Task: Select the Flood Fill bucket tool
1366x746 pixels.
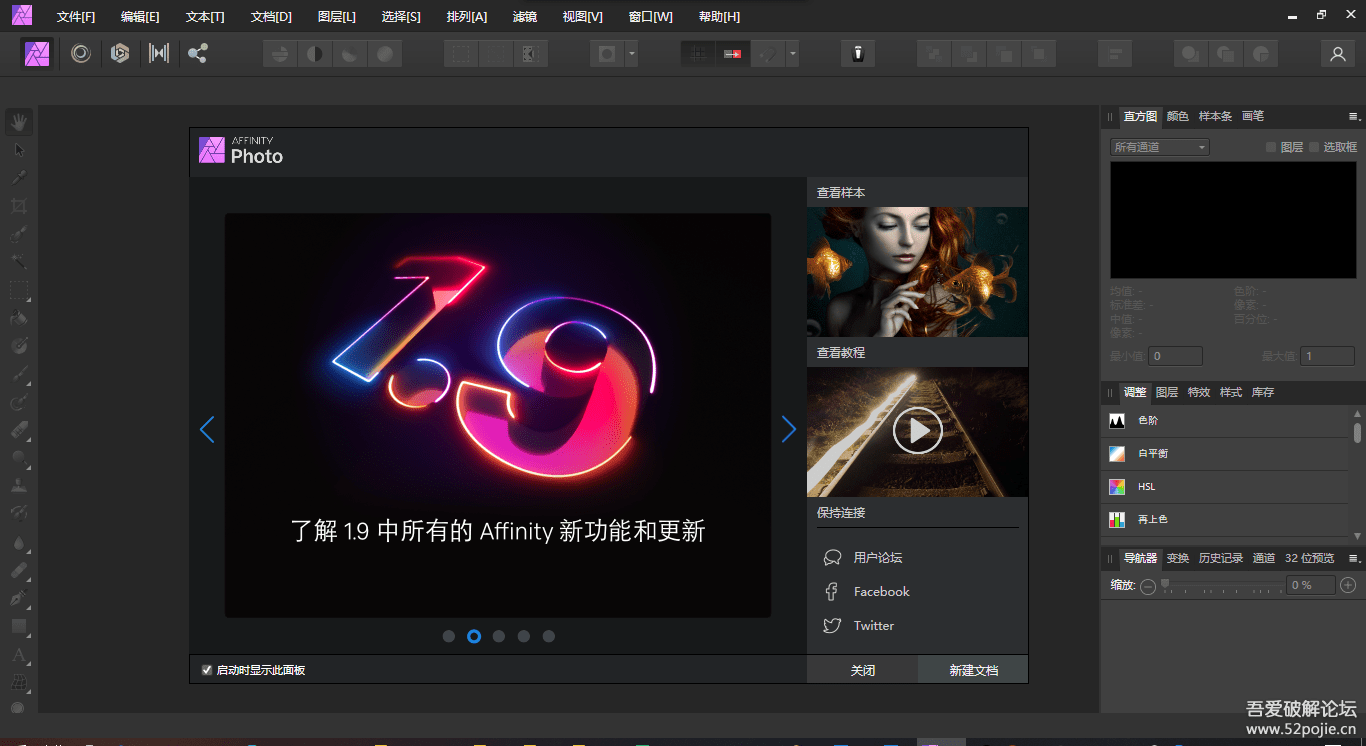Action: coord(19,319)
